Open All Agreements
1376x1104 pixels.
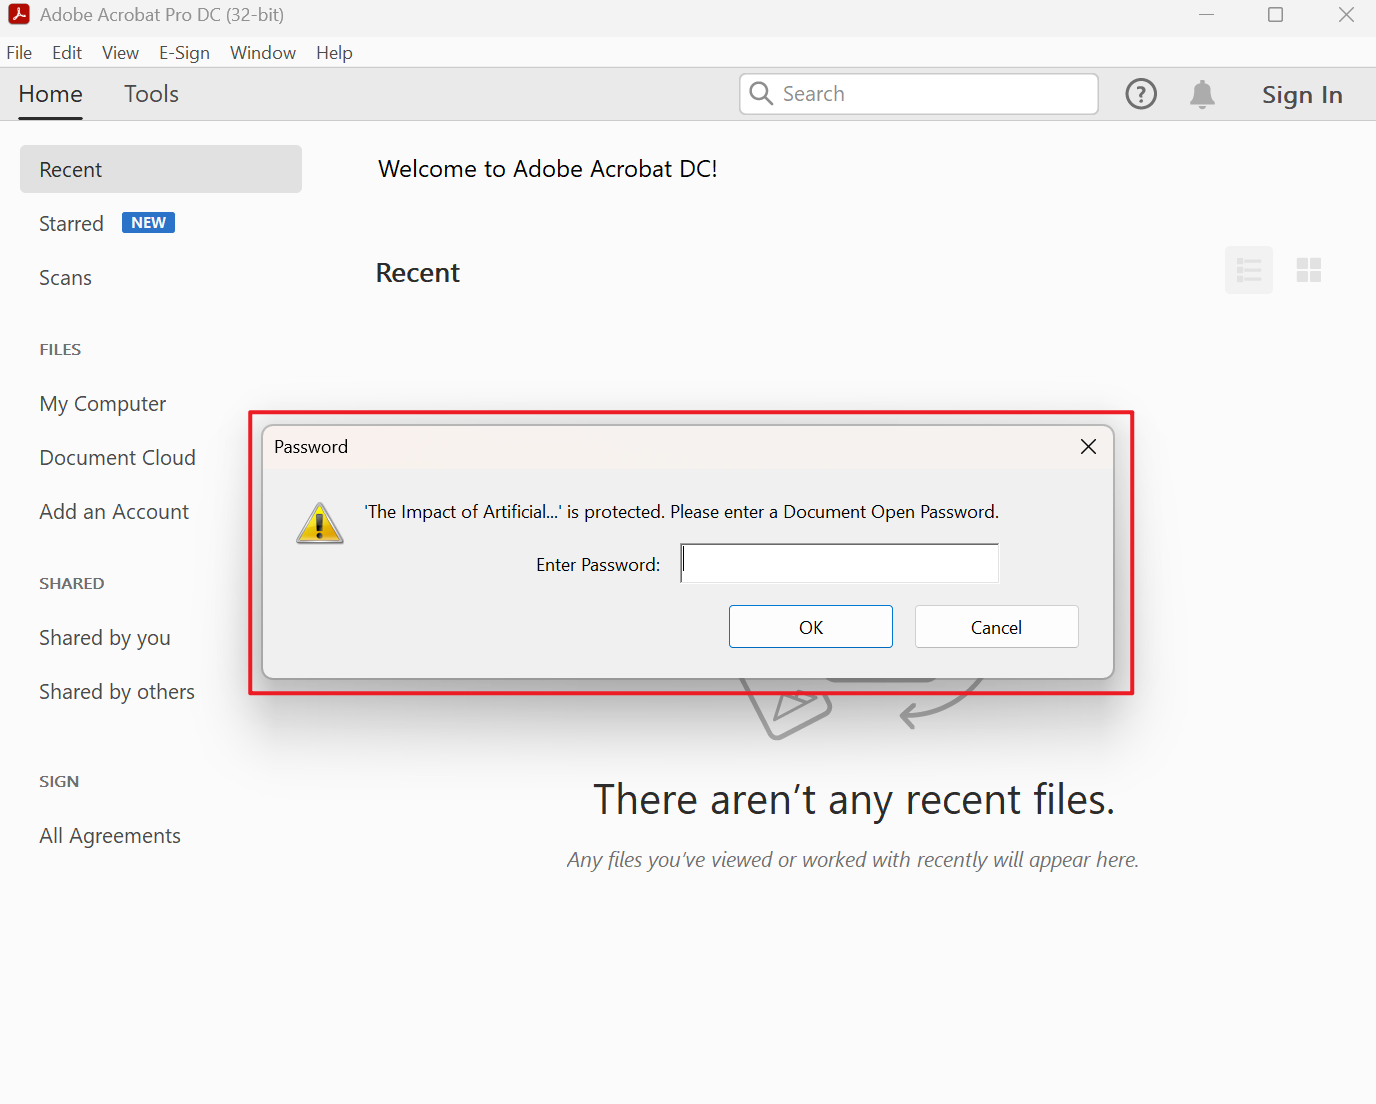point(110,836)
